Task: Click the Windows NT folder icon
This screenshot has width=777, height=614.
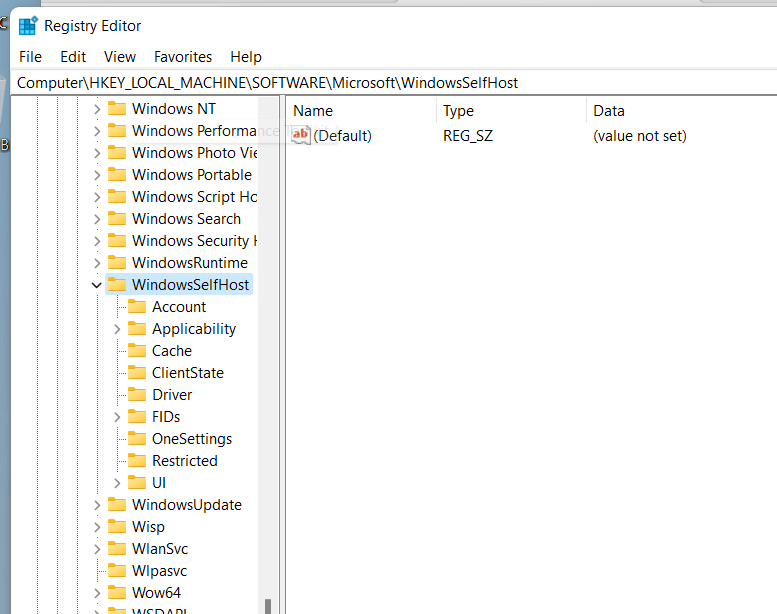Action: click(x=117, y=109)
